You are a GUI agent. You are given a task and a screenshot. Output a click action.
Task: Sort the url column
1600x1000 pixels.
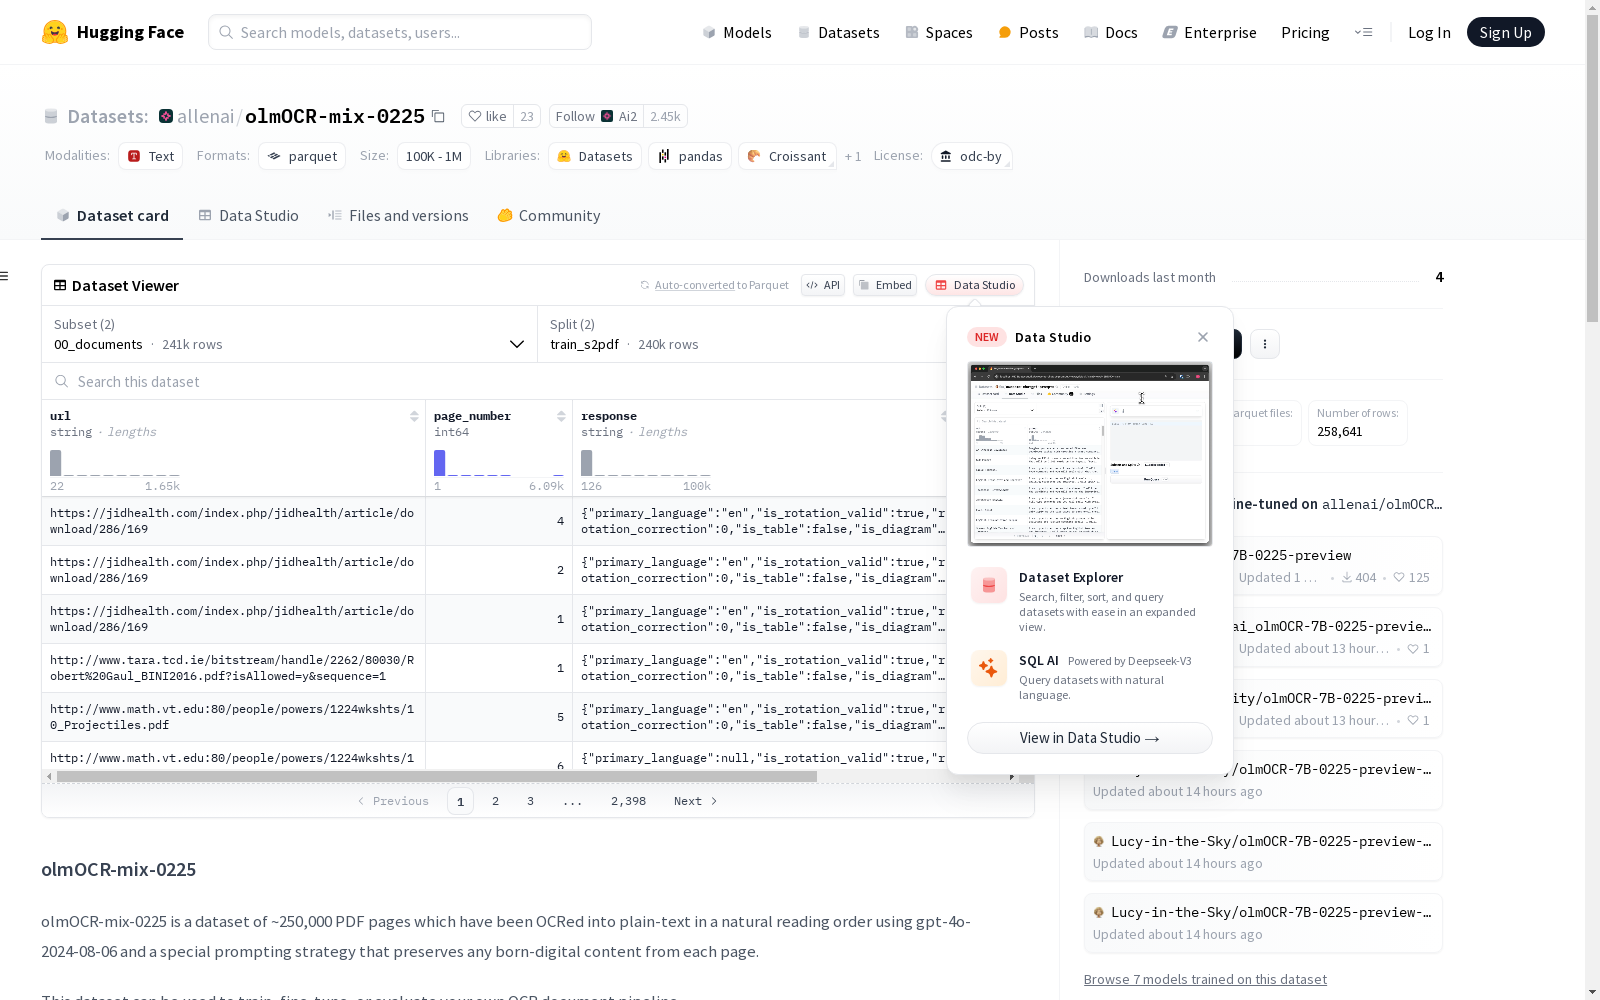tap(414, 416)
